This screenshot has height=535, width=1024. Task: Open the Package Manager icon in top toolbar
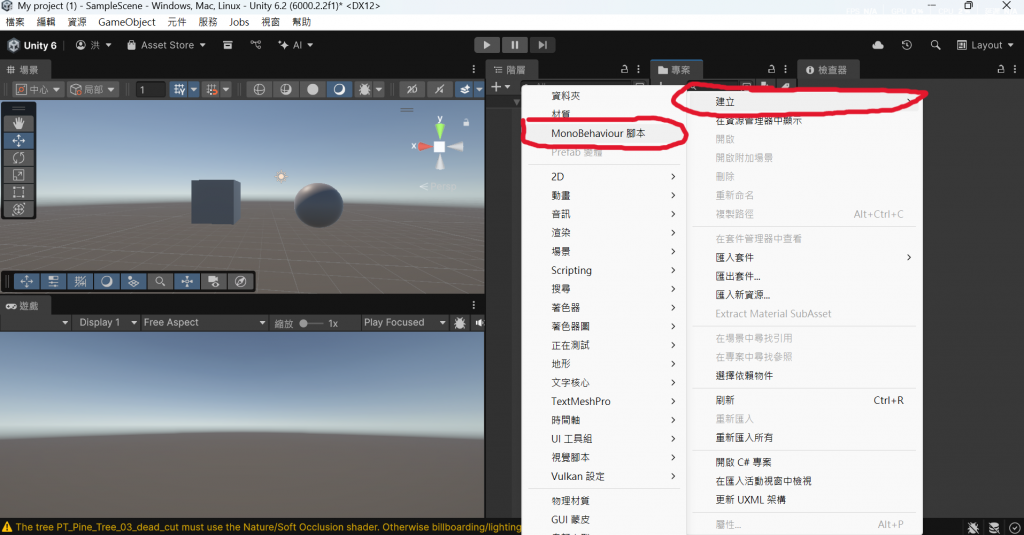pyautogui.click(x=227, y=45)
